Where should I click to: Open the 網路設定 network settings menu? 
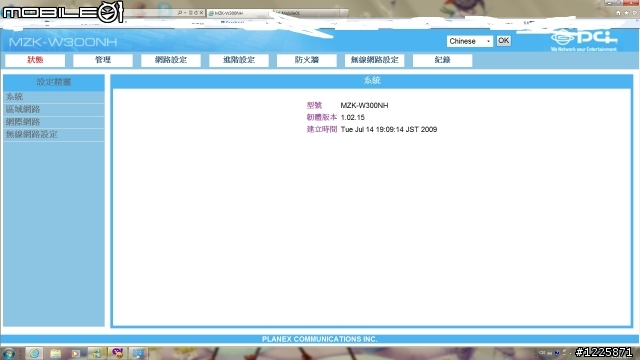[171, 60]
